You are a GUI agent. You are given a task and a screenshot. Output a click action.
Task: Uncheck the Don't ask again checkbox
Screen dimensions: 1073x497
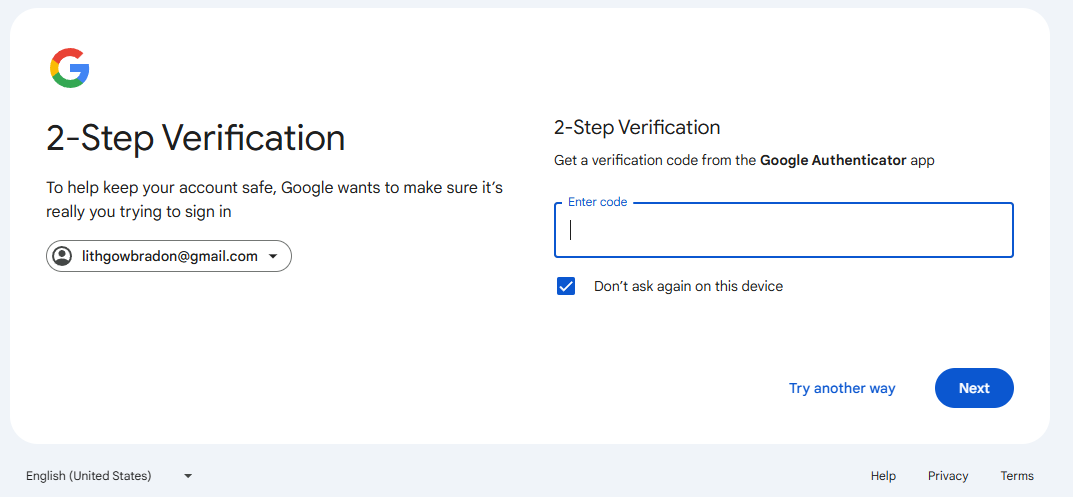(x=566, y=287)
